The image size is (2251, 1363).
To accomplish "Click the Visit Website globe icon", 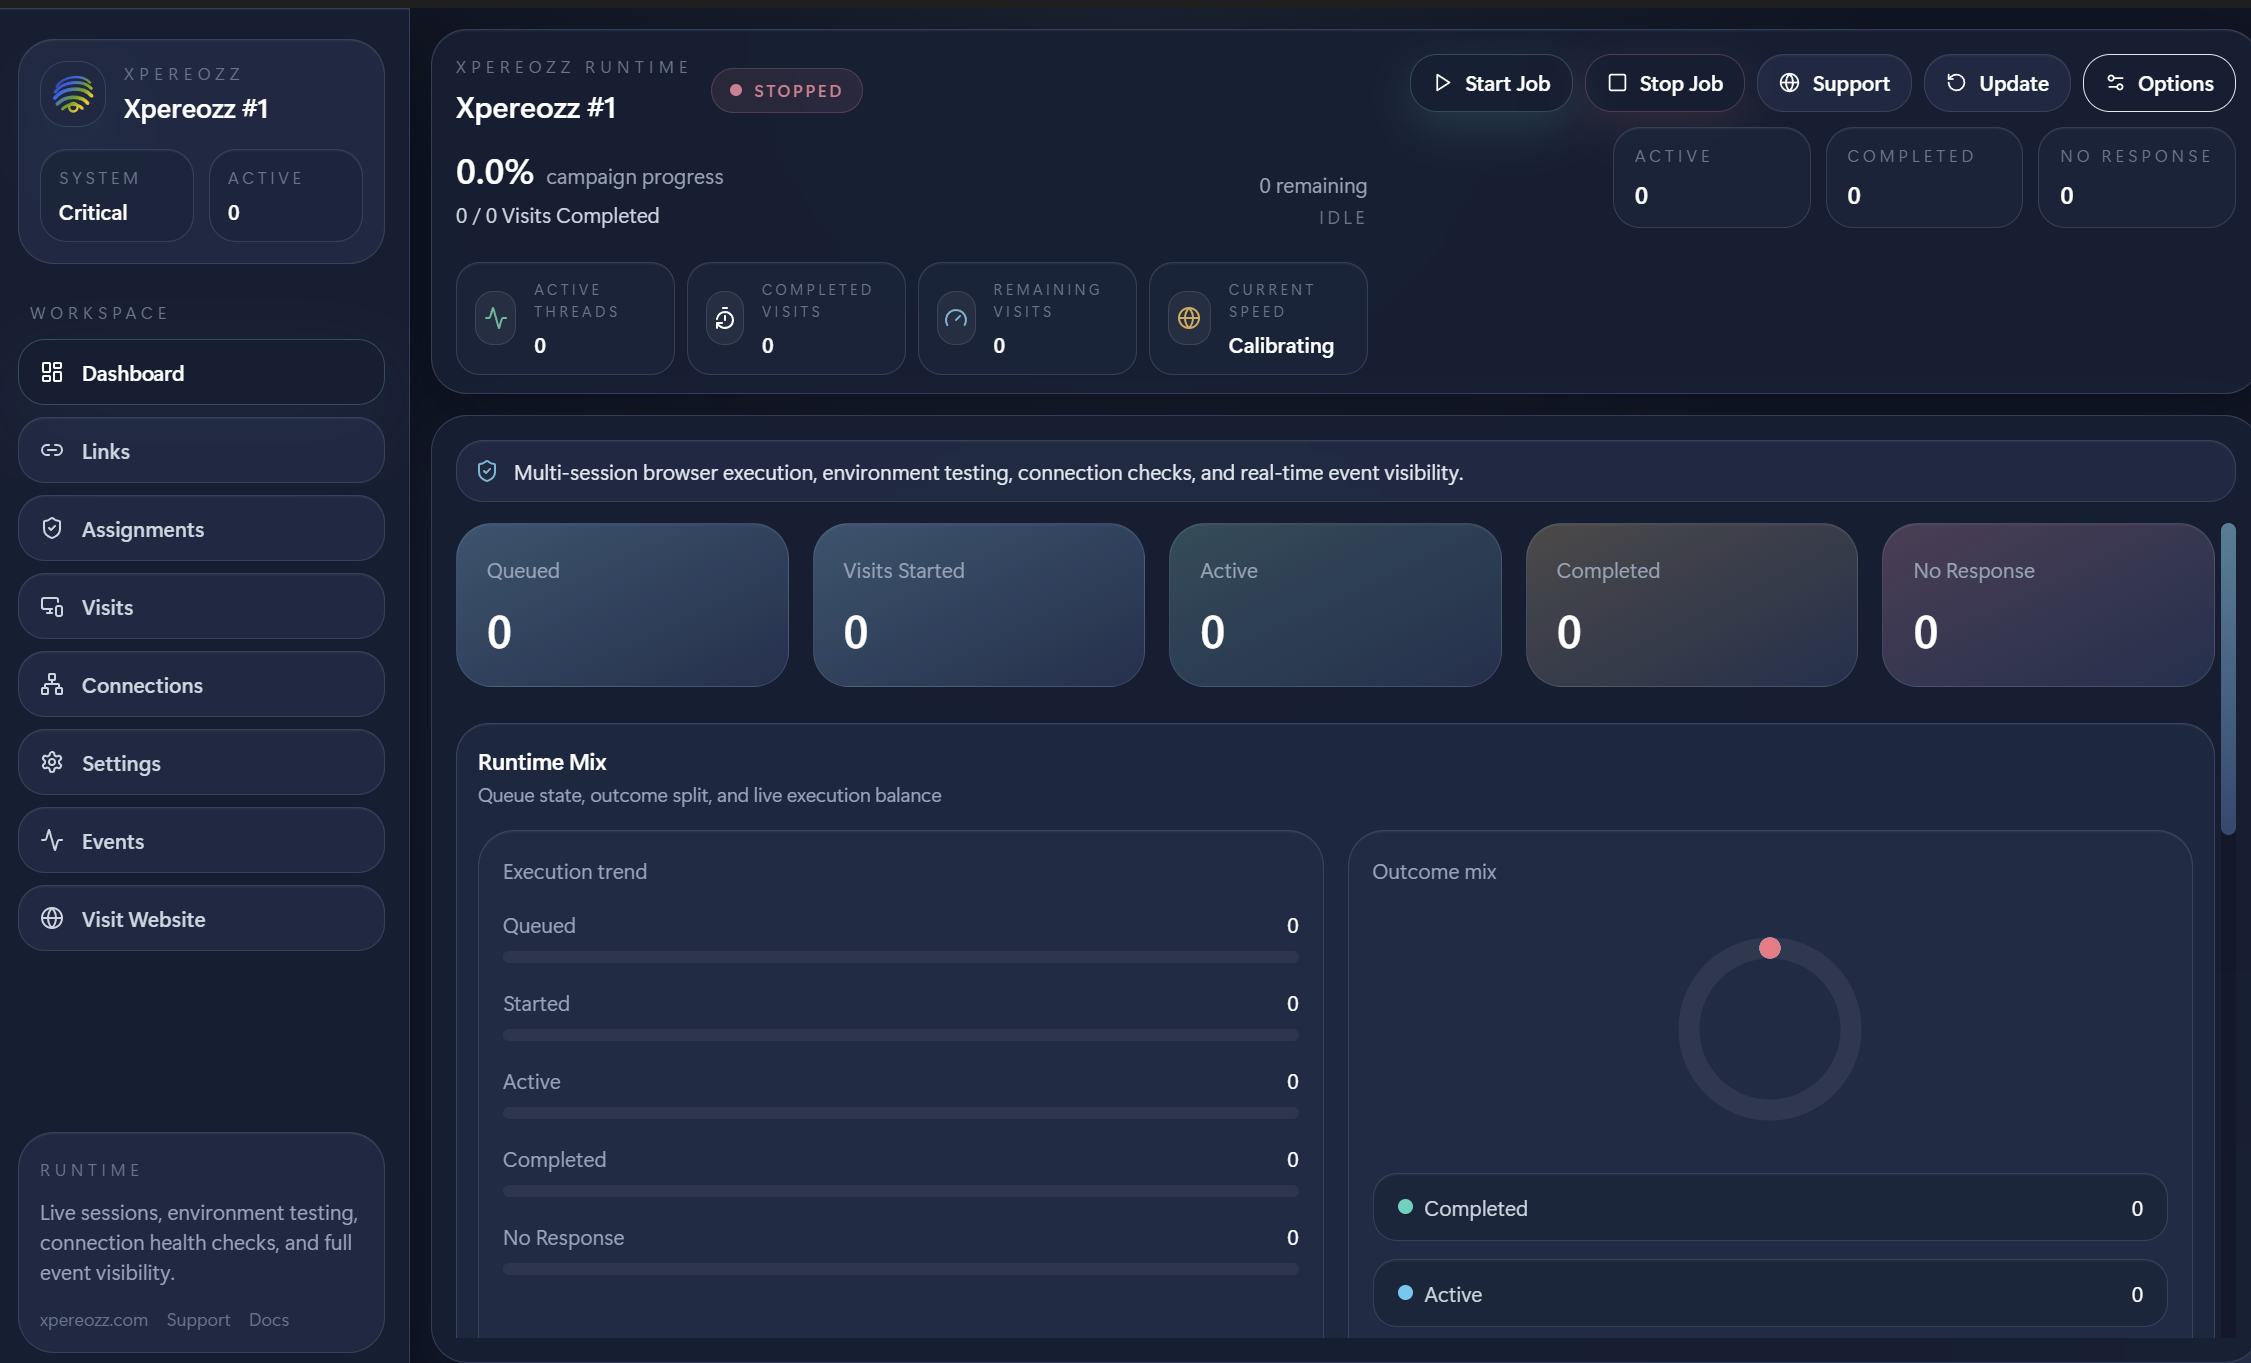I will click(52, 918).
